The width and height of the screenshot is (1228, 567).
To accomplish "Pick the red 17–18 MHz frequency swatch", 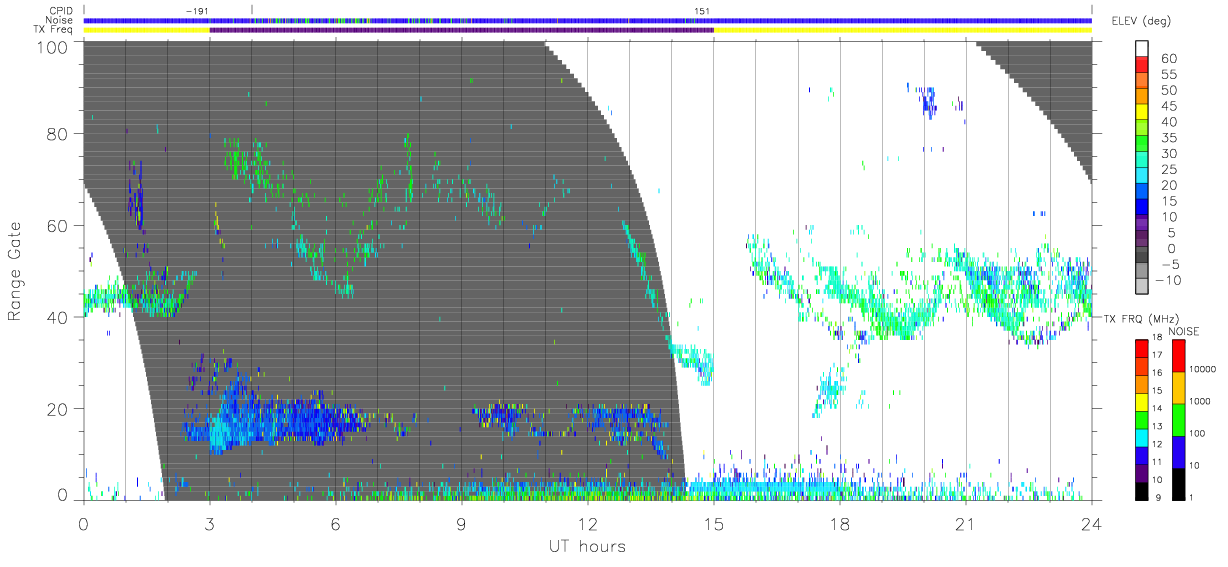I will [1142, 346].
